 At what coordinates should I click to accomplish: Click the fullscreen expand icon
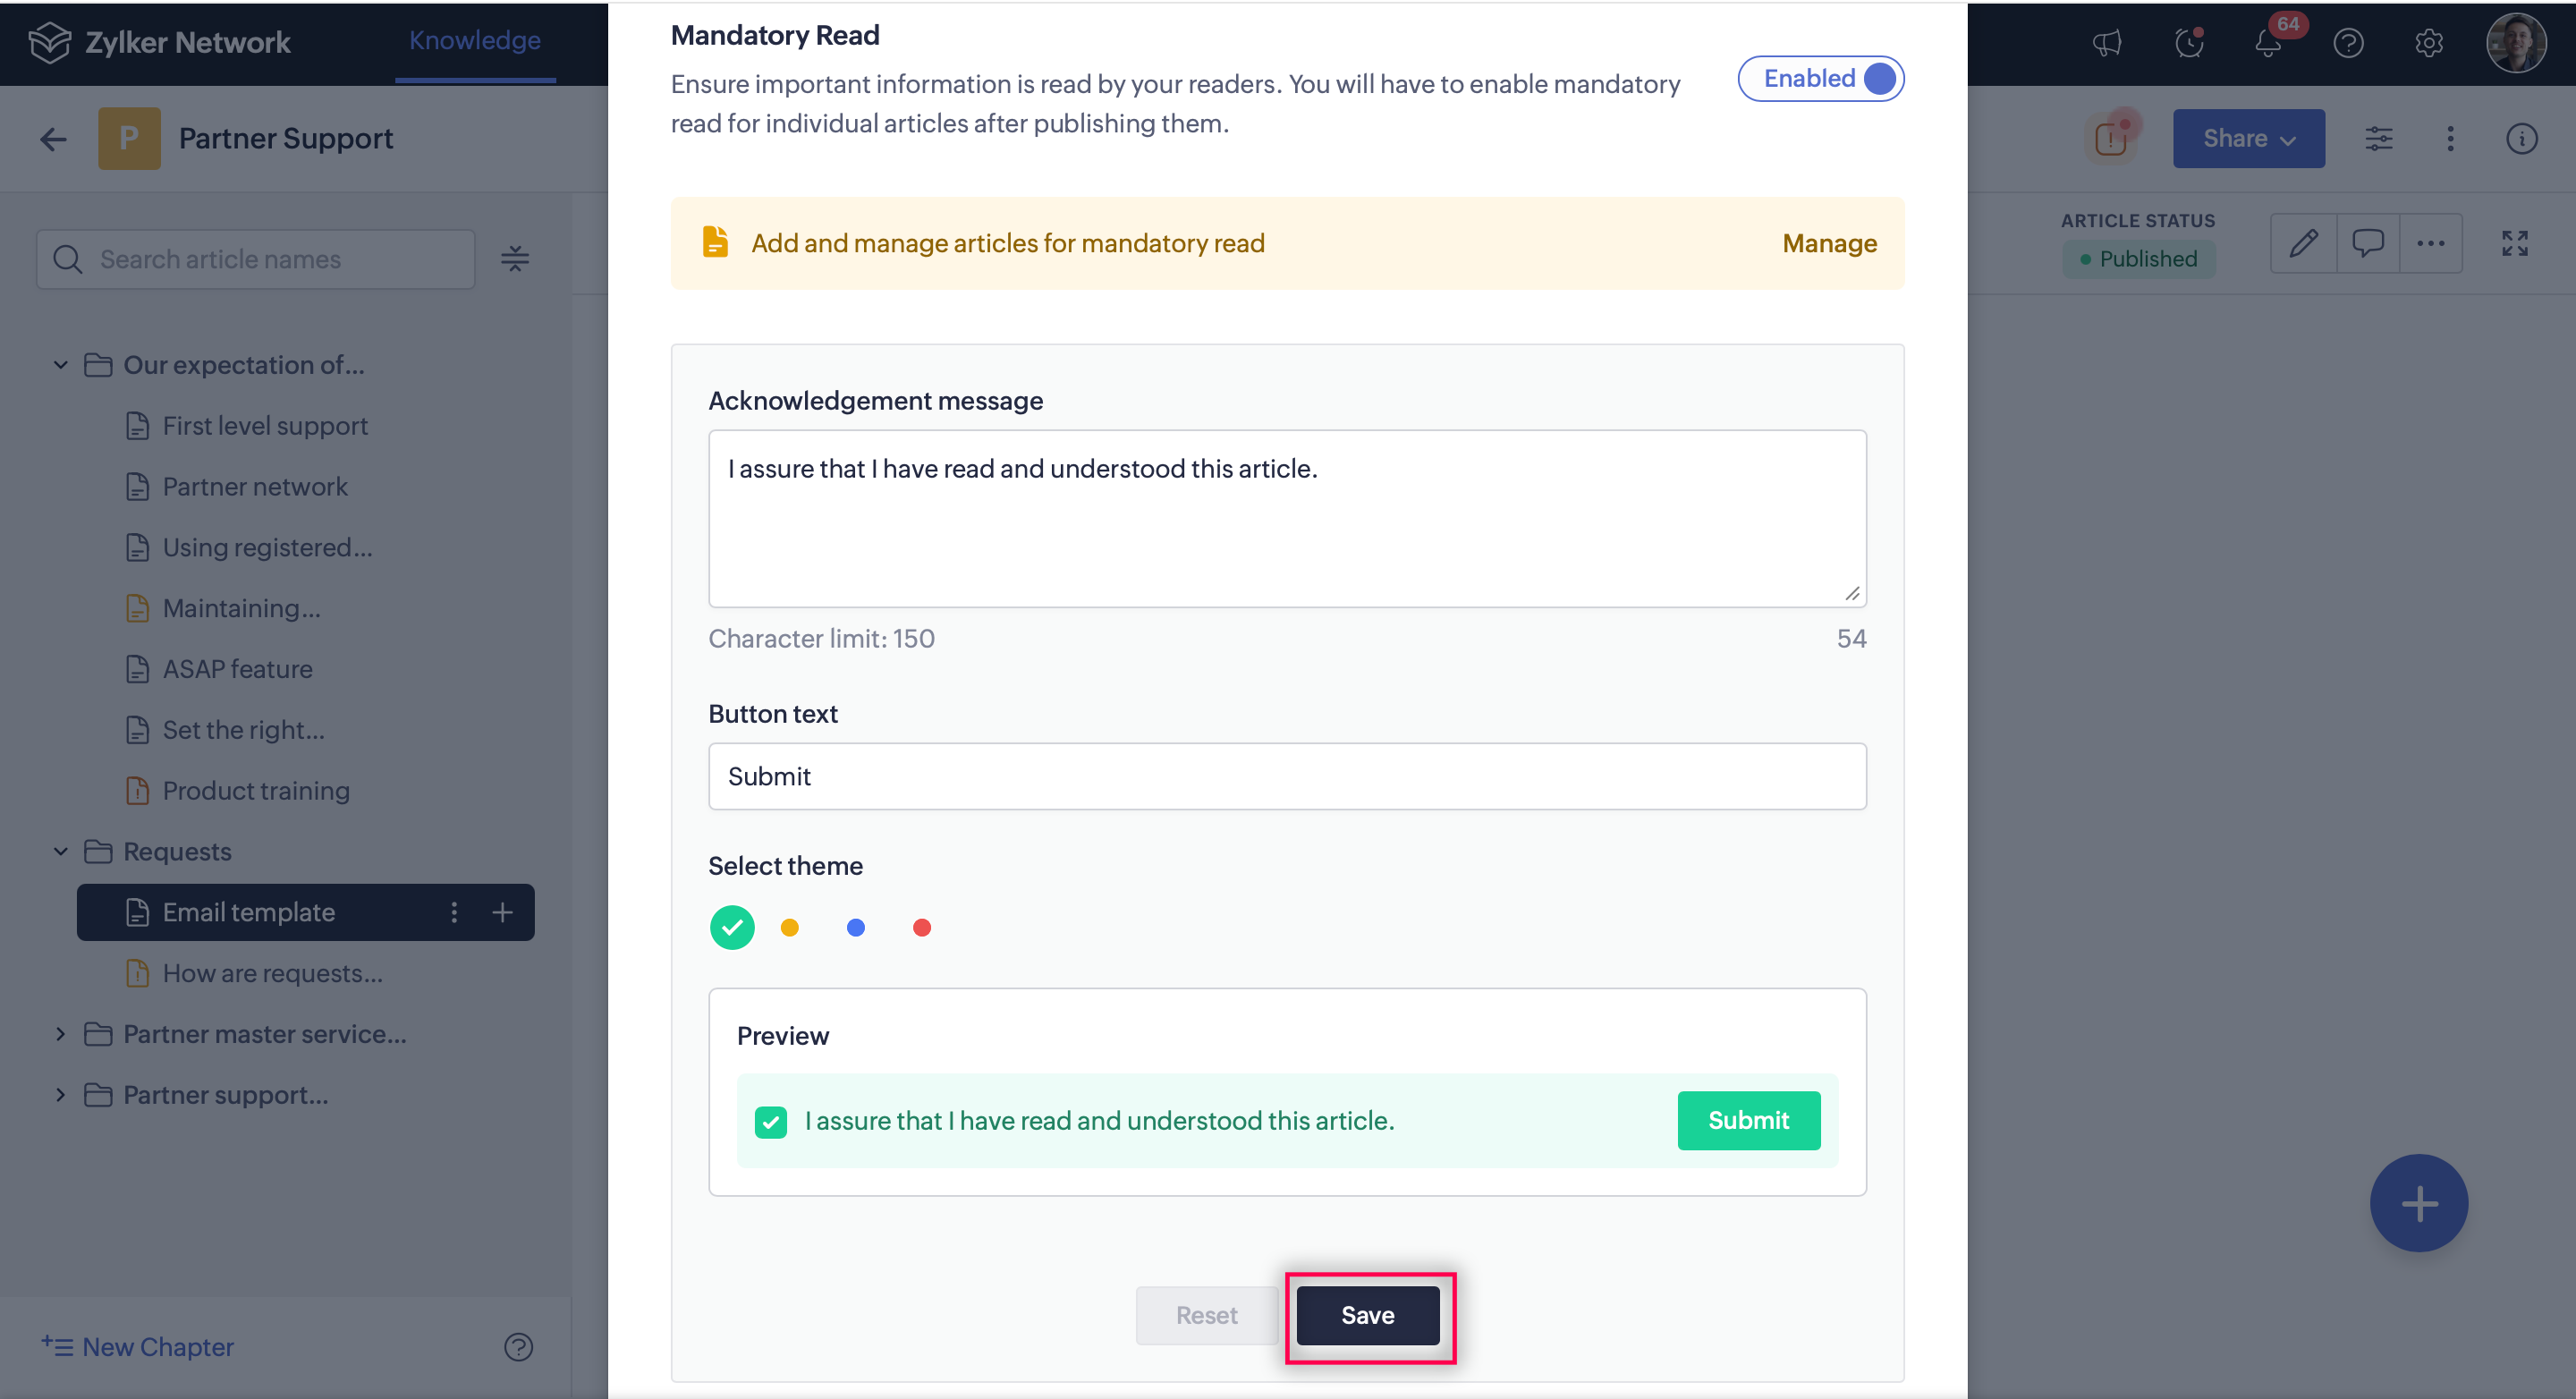click(x=2514, y=243)
